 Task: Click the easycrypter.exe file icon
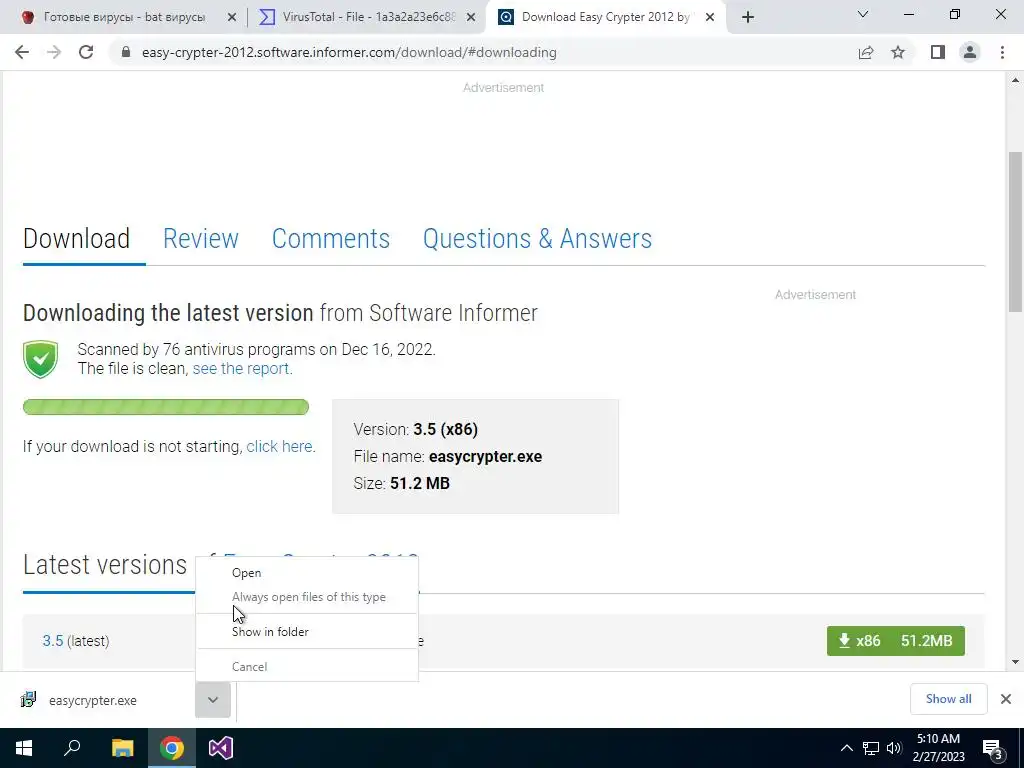coord(28,699)
